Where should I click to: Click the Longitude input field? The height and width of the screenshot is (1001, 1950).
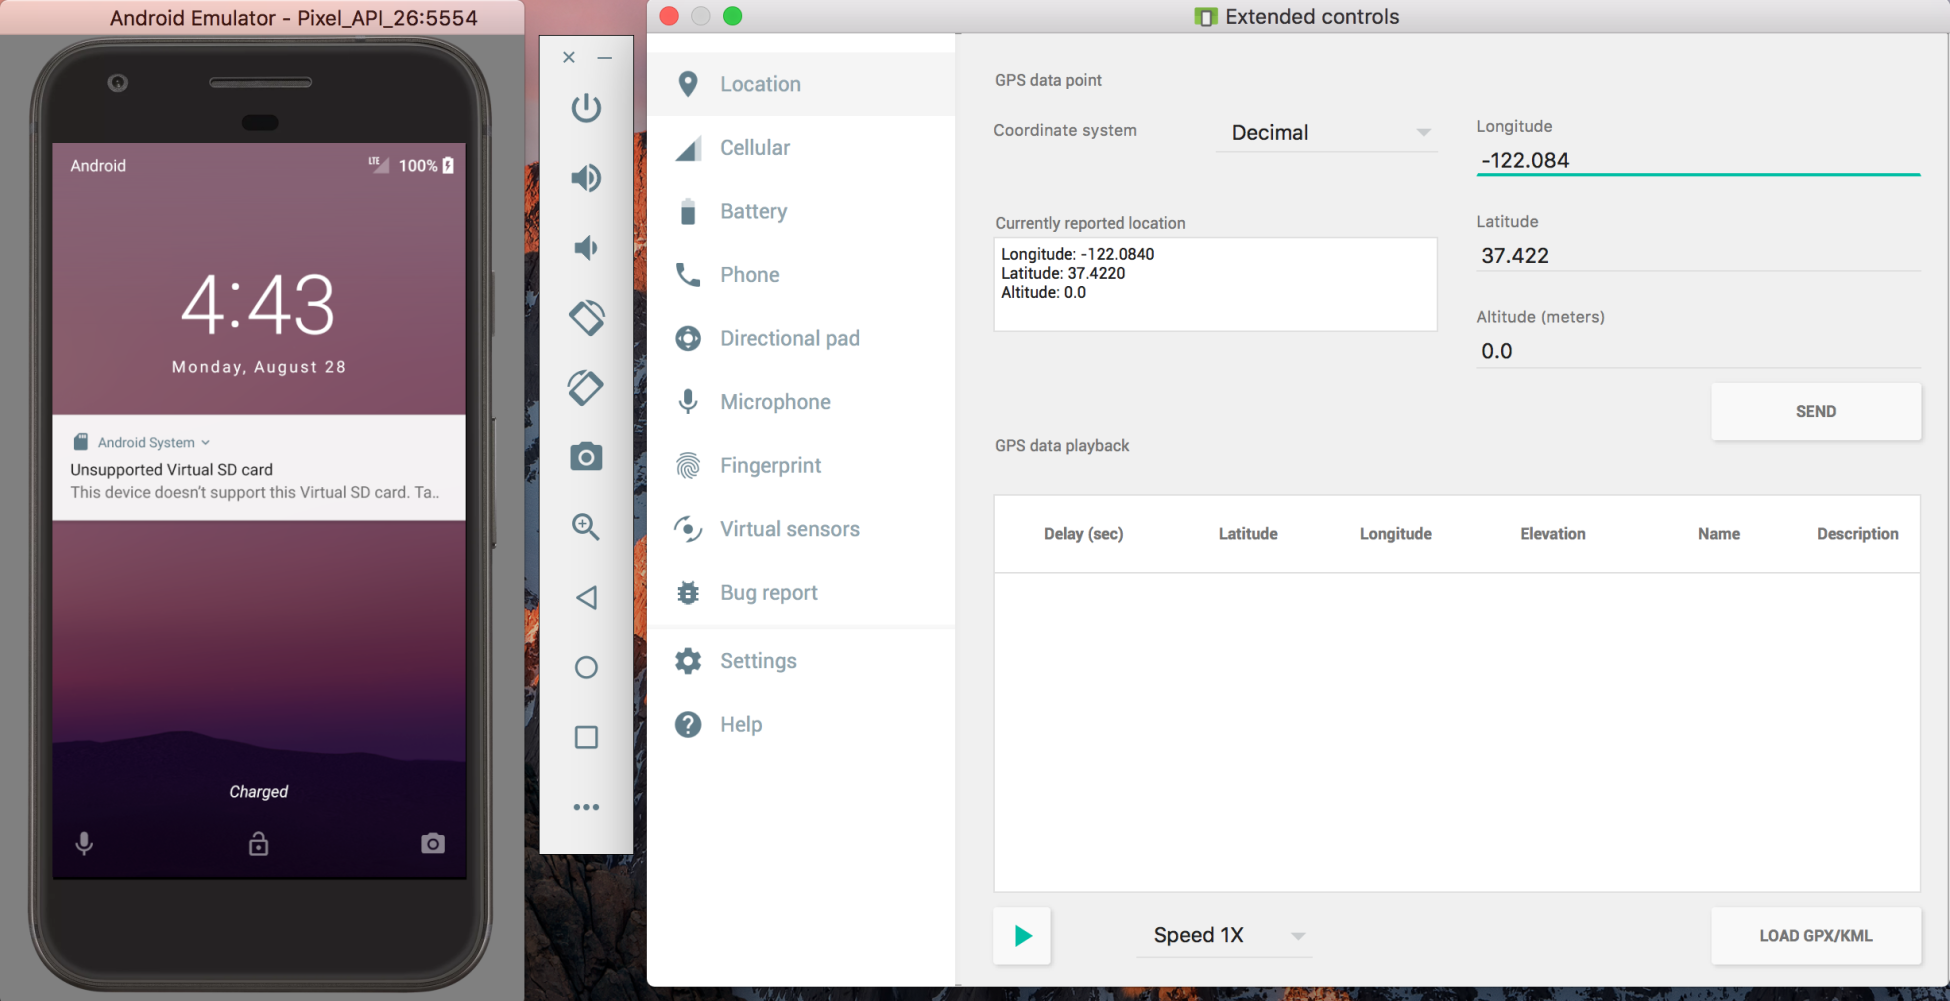(x=1698, y=160)
